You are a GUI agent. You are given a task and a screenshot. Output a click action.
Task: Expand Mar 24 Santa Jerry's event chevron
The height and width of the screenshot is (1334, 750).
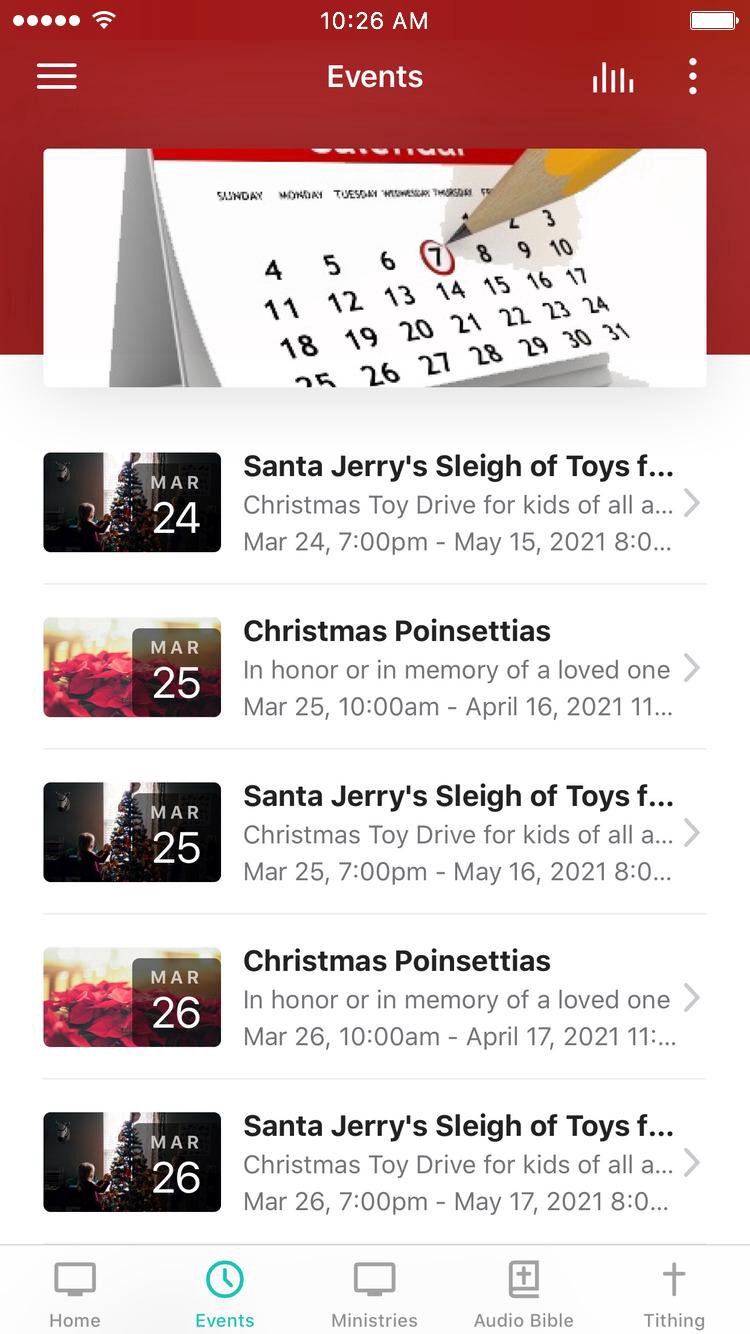click(691, 503)
